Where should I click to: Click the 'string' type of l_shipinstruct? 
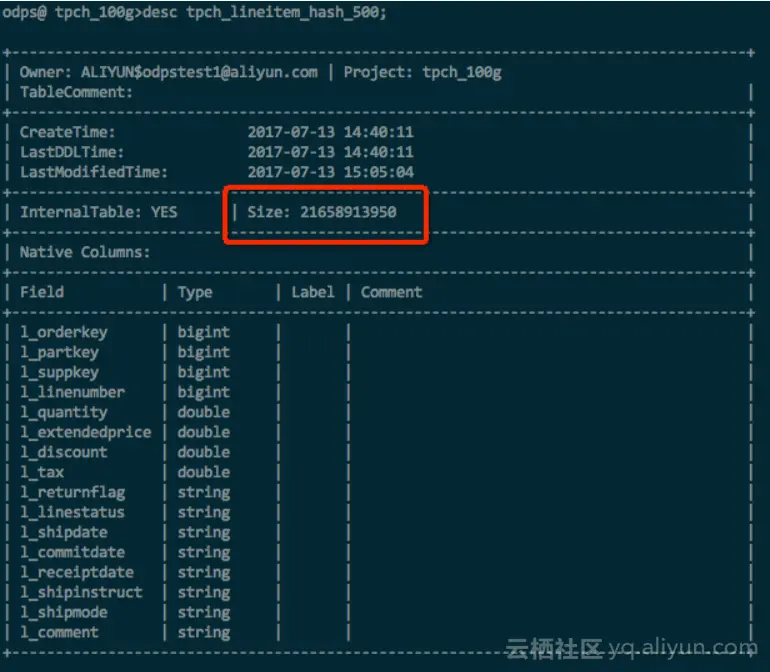[x=203, y=592]
